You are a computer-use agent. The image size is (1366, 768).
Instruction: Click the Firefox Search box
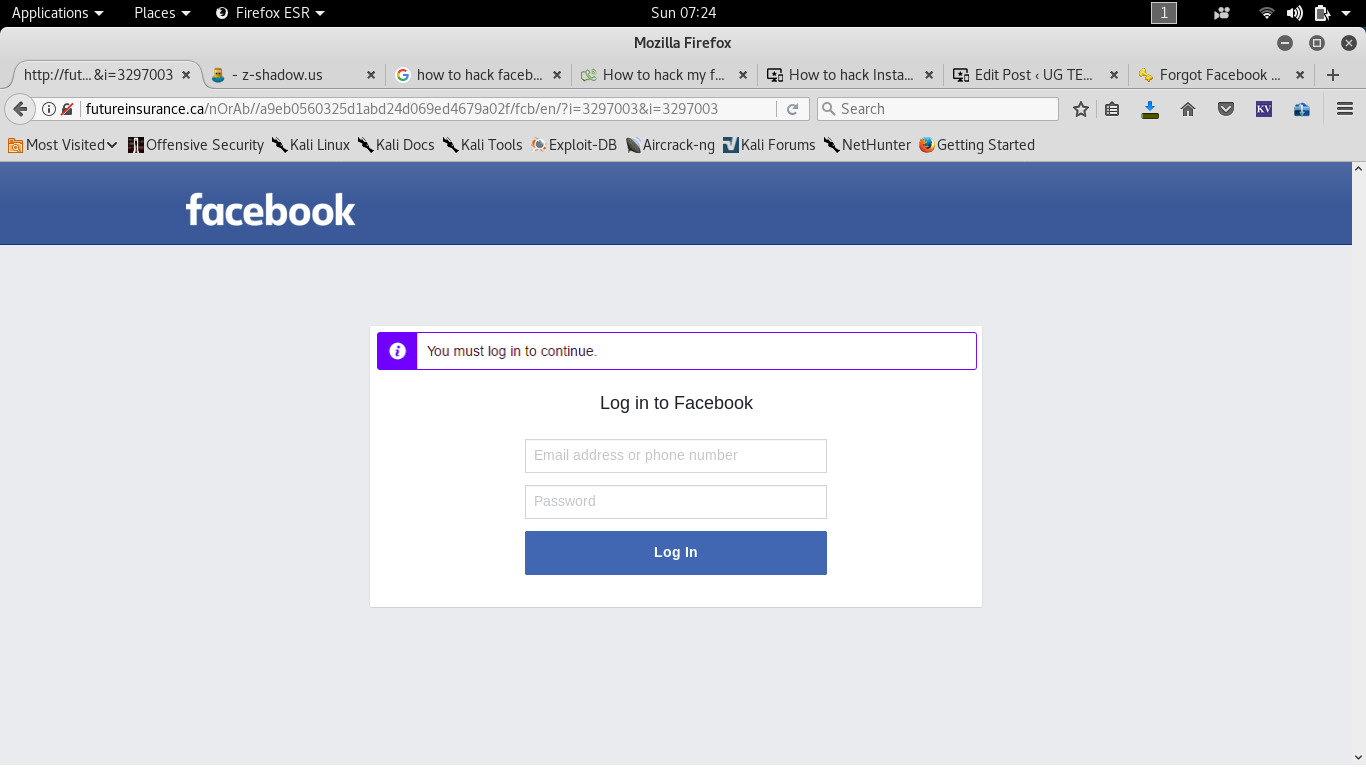pyautogui.click(x=938, y=109)
